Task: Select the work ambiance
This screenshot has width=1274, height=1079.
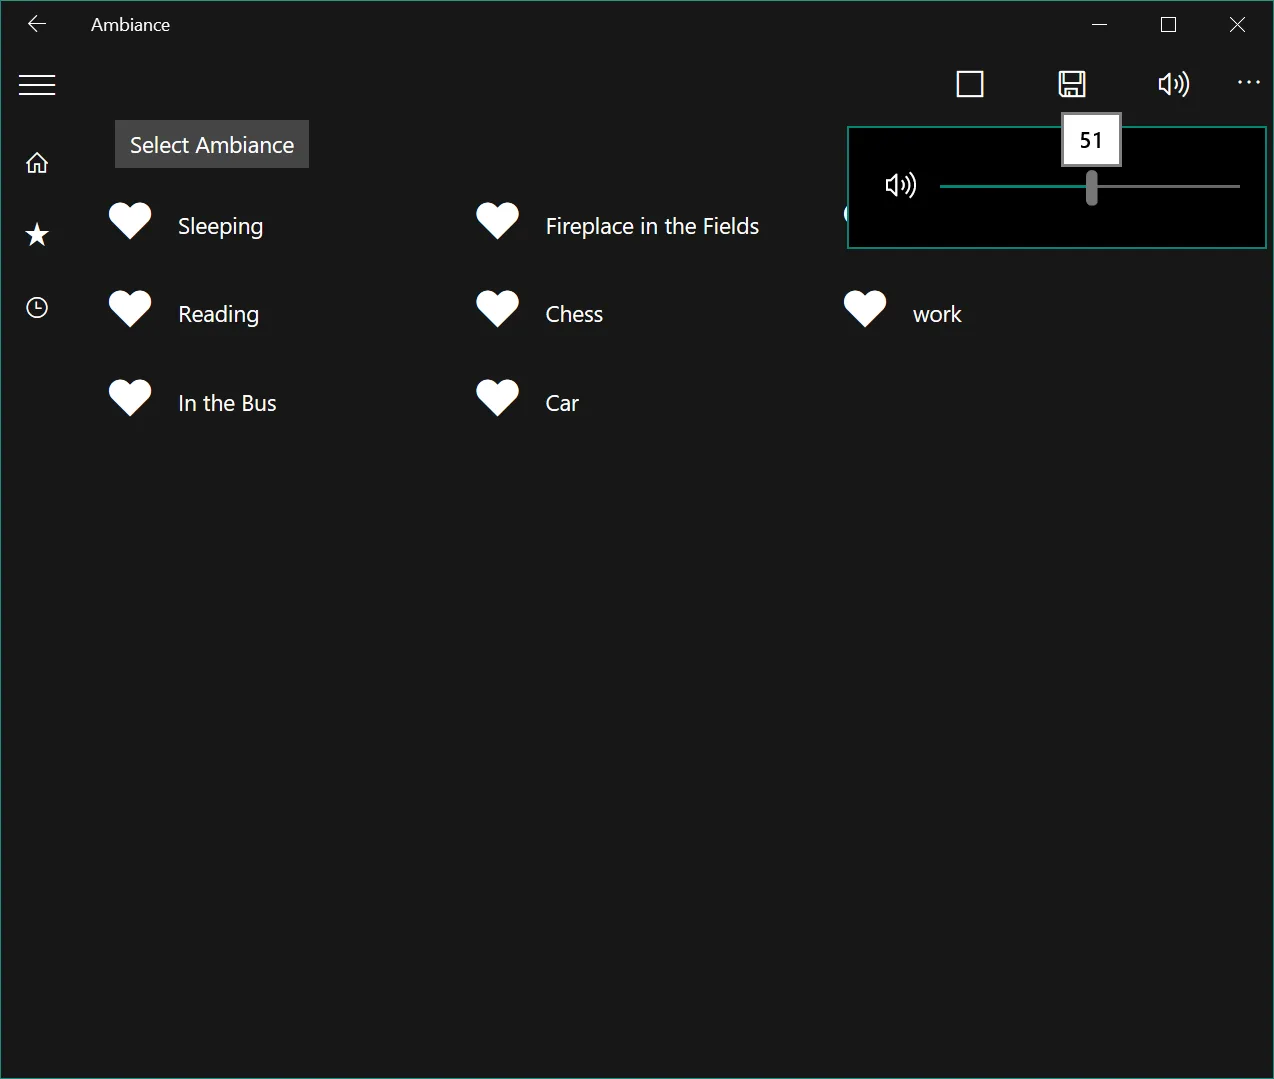Action: point(937,314)
